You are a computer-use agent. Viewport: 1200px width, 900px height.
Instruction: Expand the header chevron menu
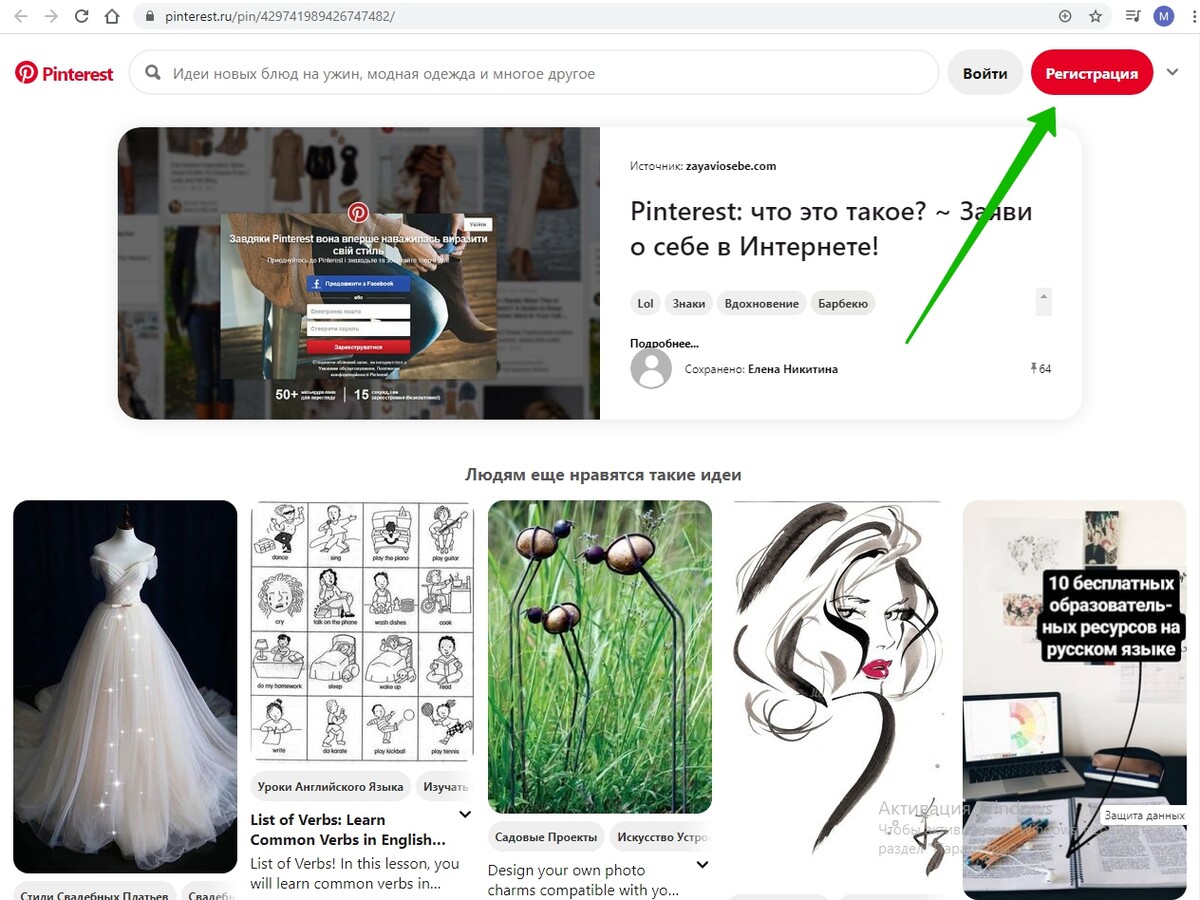click(x=1173, y=72)
